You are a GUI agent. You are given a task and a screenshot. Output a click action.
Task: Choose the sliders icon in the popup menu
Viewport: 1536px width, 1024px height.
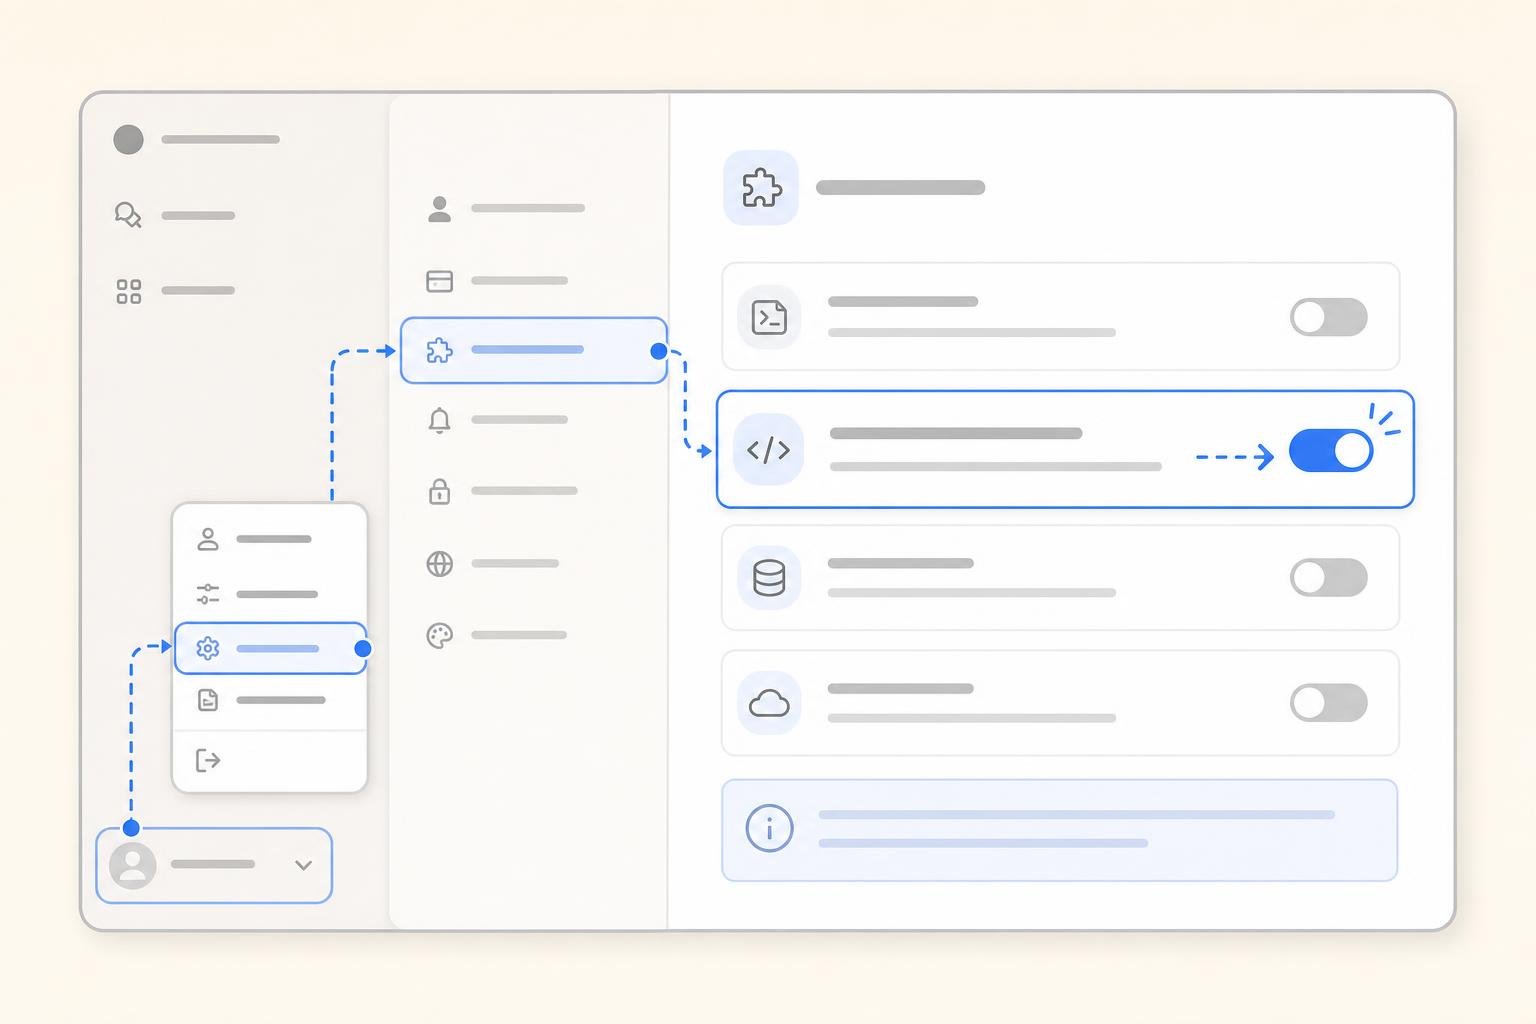tap(208, 594)
